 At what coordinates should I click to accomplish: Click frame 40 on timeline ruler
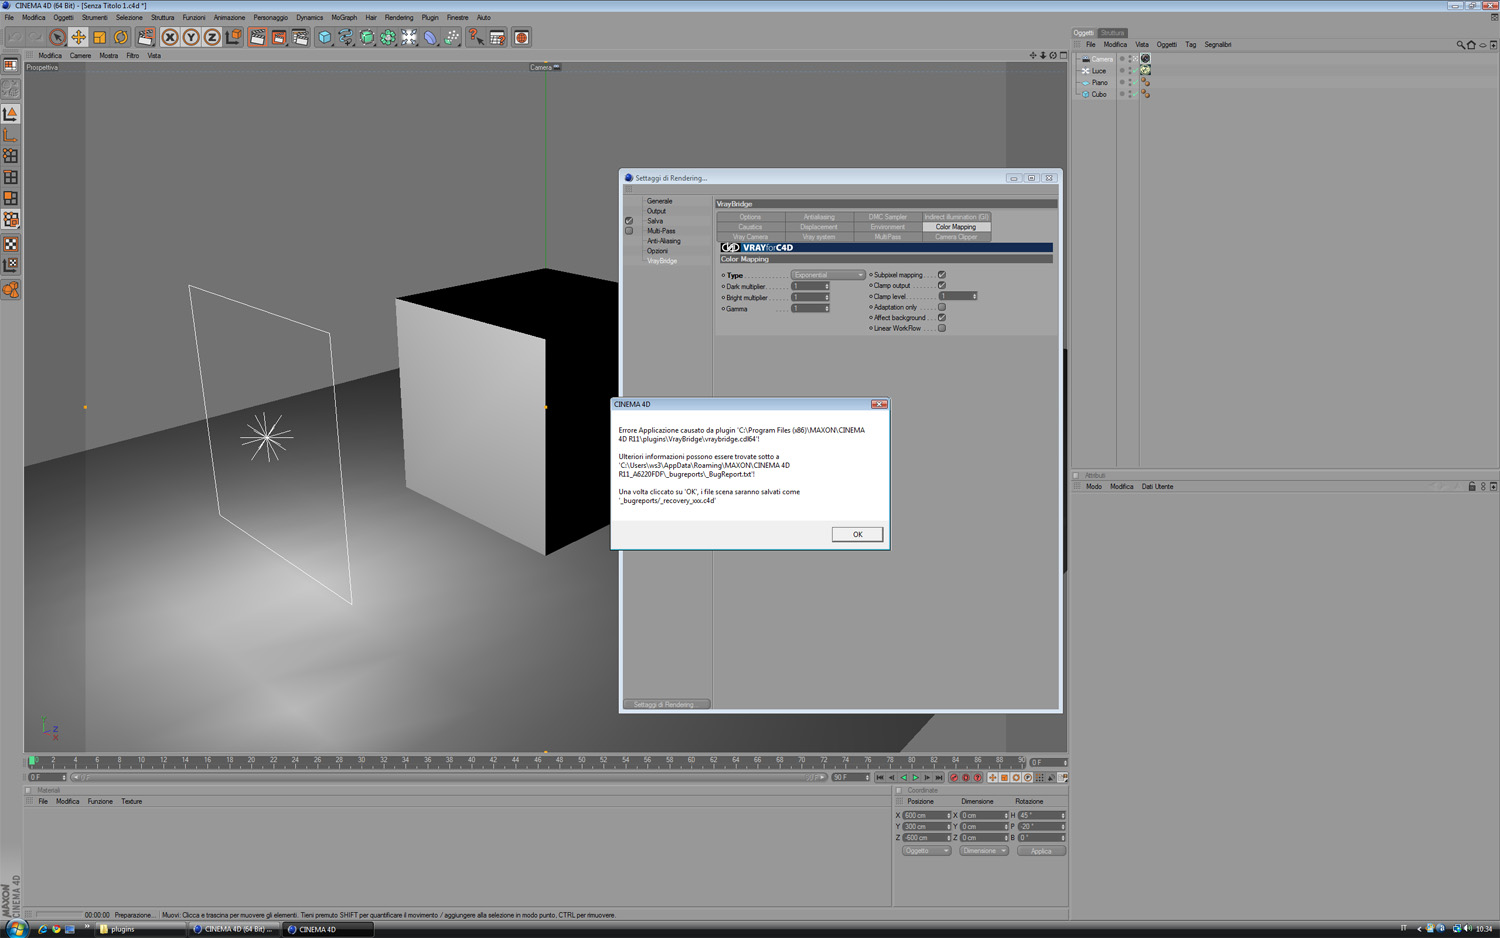point(471,761)
